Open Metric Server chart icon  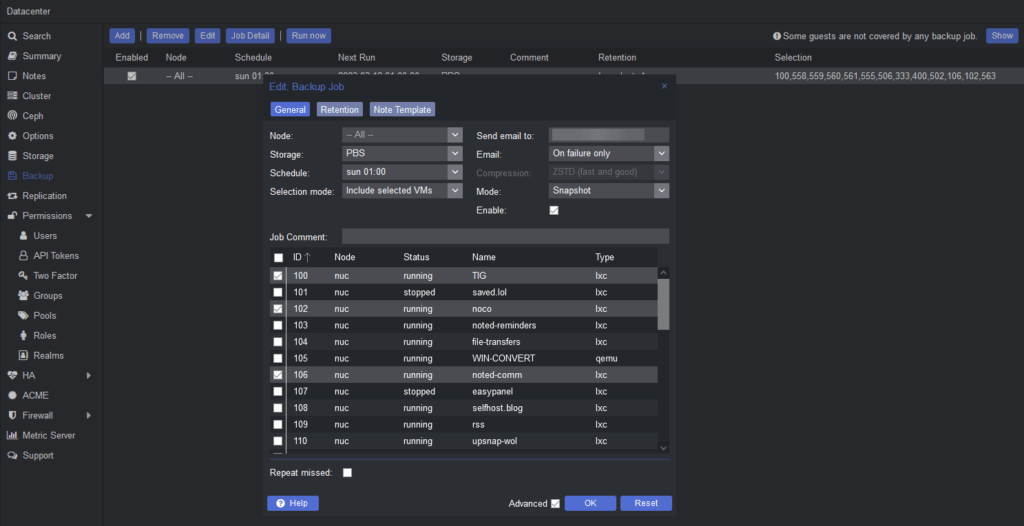(12, 435)
